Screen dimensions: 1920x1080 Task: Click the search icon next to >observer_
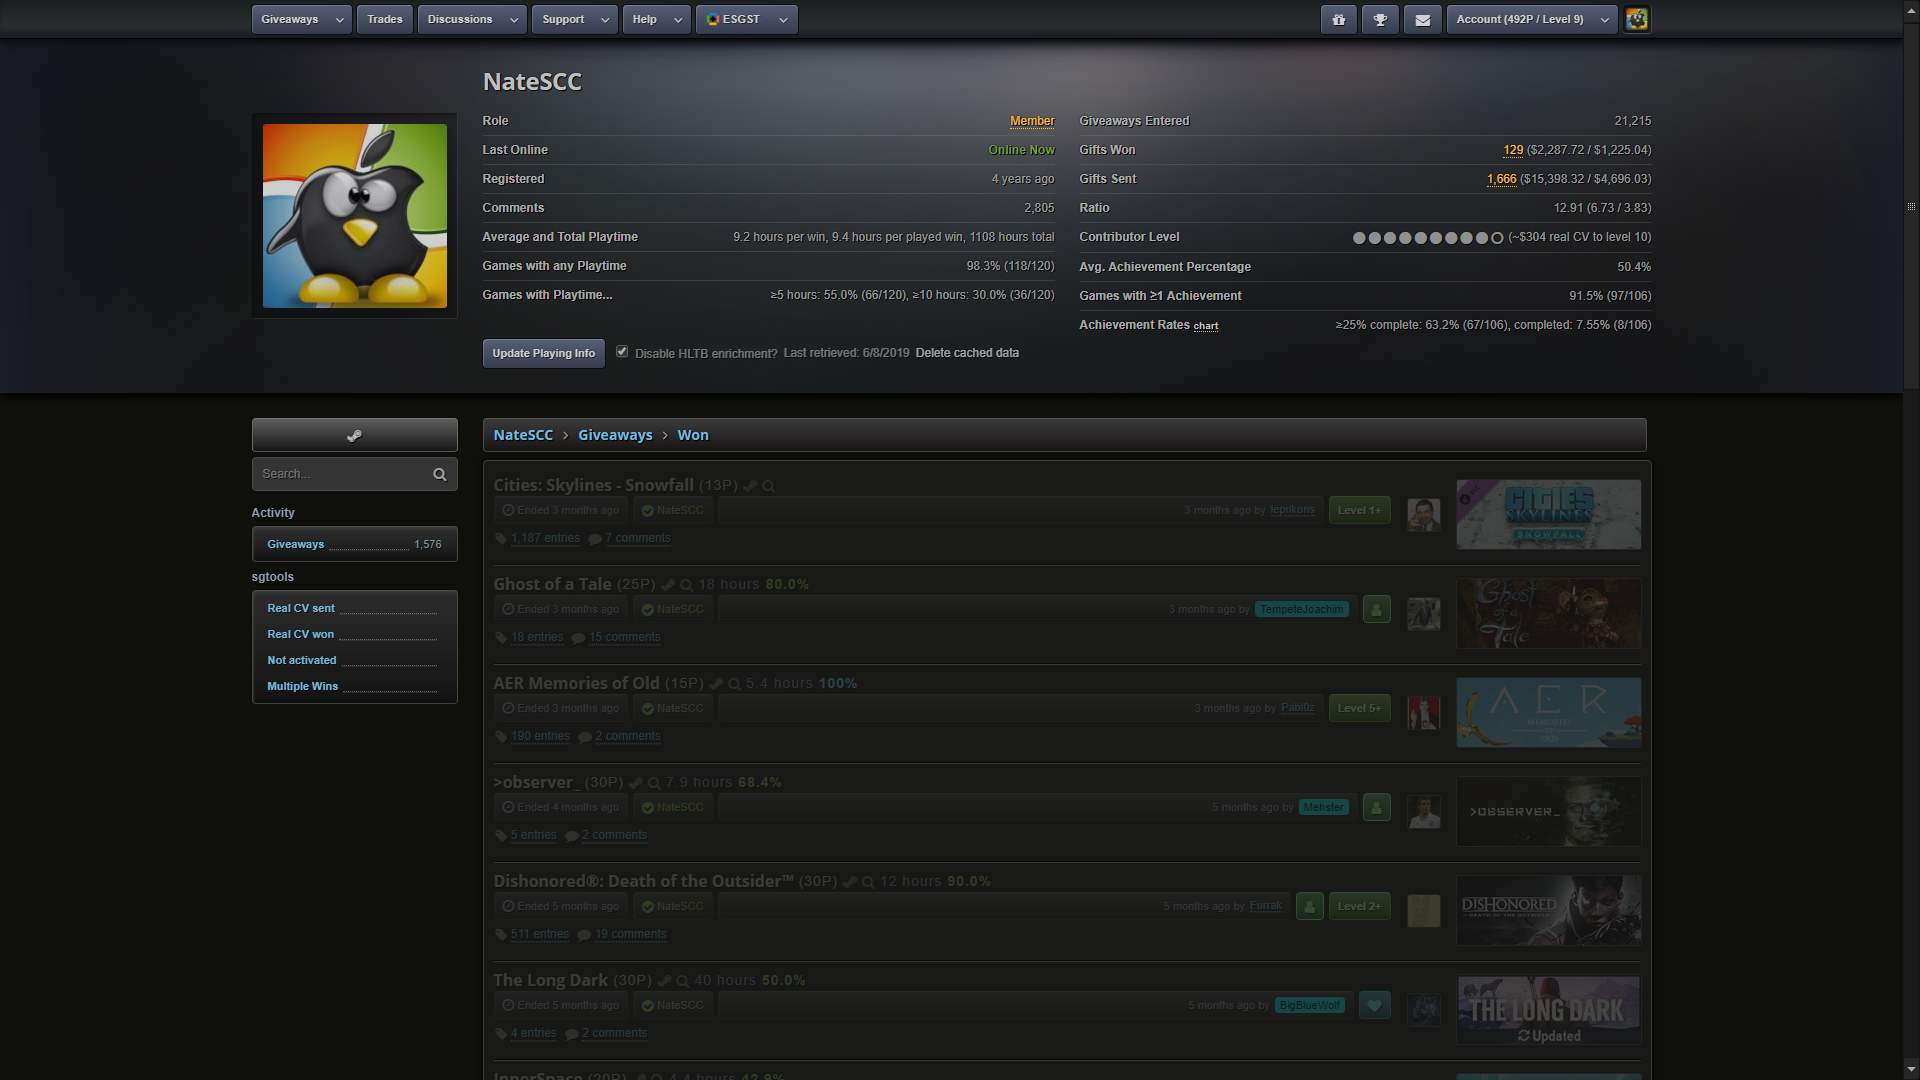pos(654,783)
